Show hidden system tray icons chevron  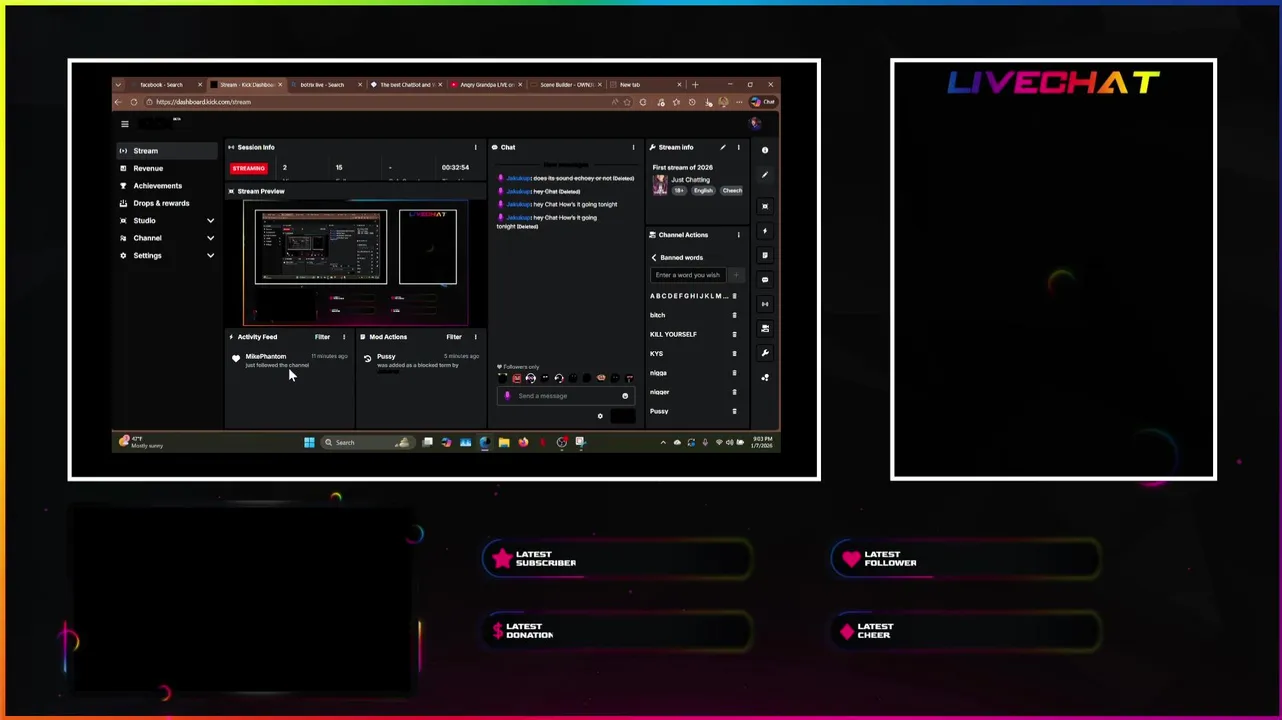pos(663,442)
